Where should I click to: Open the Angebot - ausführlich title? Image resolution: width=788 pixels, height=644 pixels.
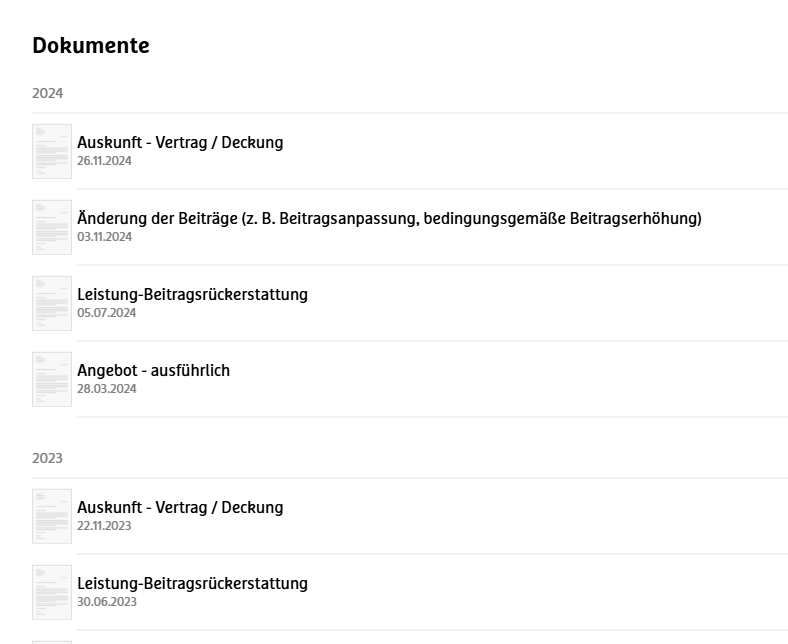pos(153,370)
